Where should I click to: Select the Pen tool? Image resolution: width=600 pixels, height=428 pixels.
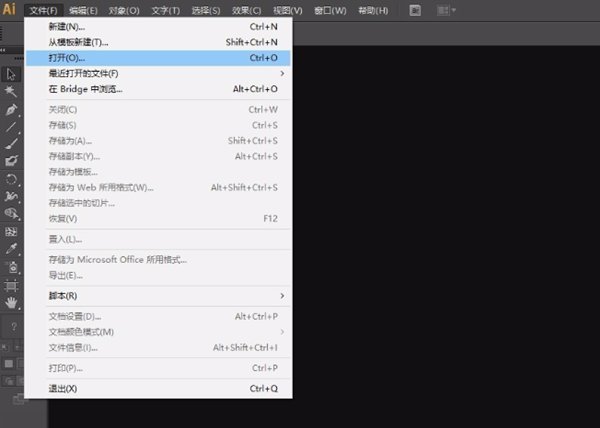click(x=11, y=109)
